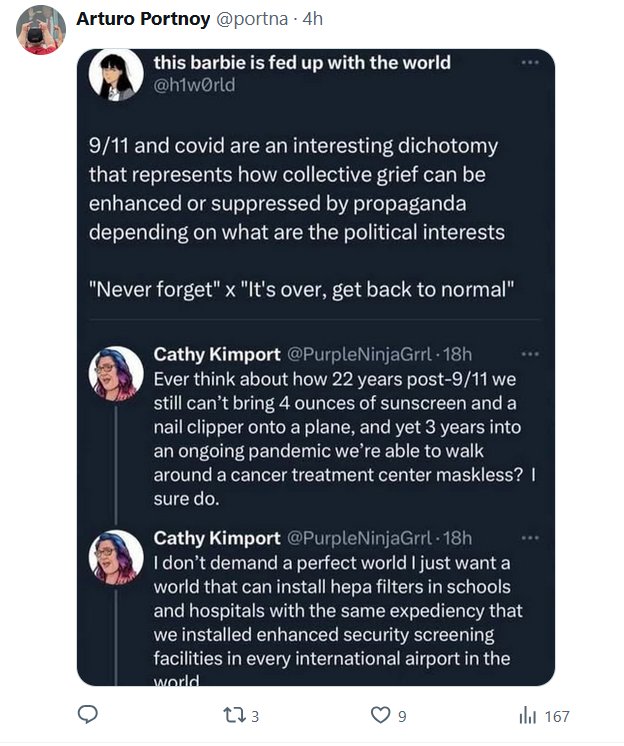624x746 pixels.
Task: Click the @PurpleNinjaGrrl handle above the hepa filters tweet
Action: 361,538
